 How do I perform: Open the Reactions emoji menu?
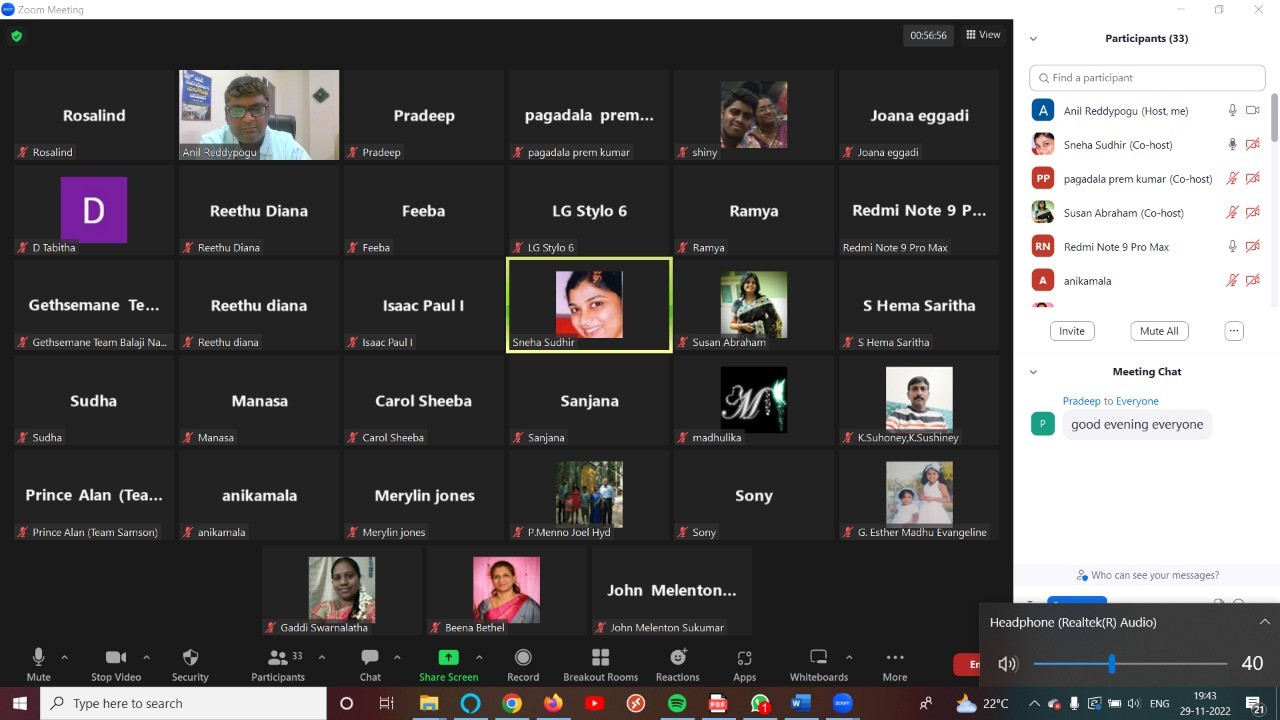pyautogui.click(x=678, y=658)
